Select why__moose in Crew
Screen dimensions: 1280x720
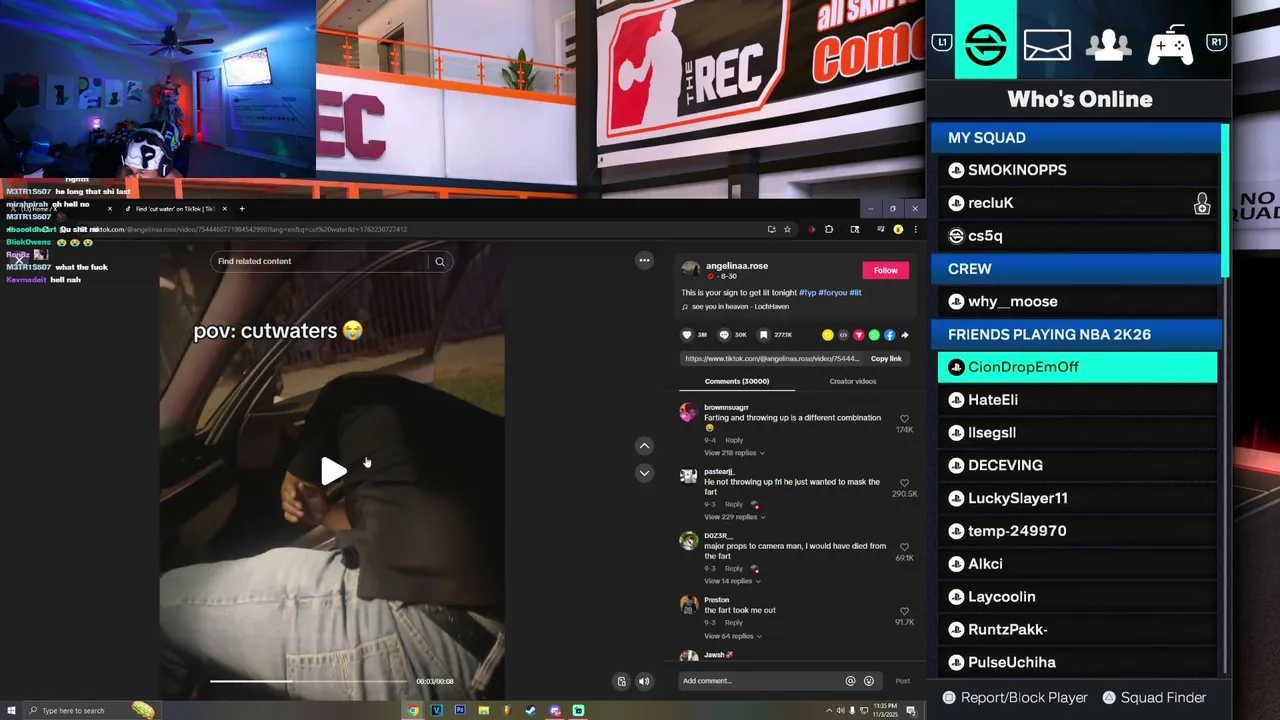1077,301
